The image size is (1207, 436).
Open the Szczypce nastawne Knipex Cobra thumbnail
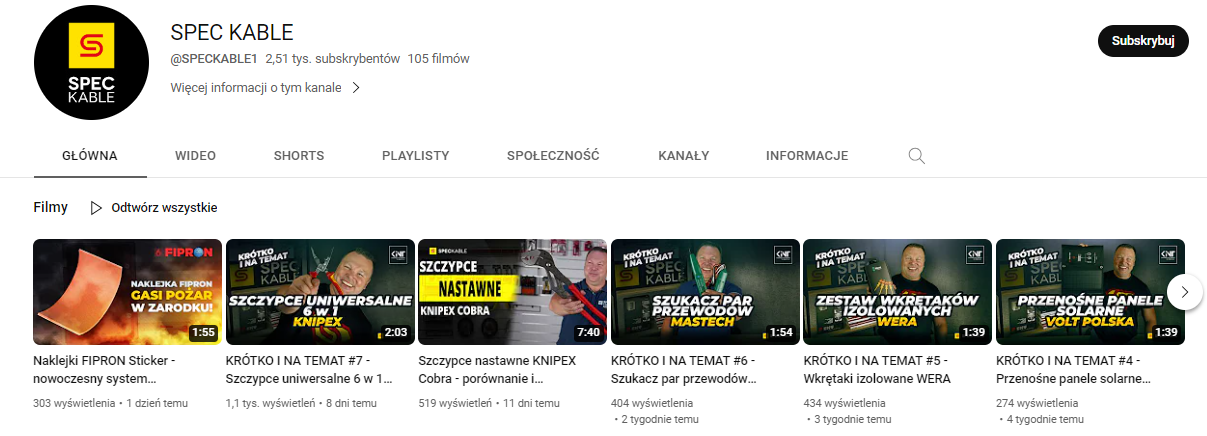512,291
